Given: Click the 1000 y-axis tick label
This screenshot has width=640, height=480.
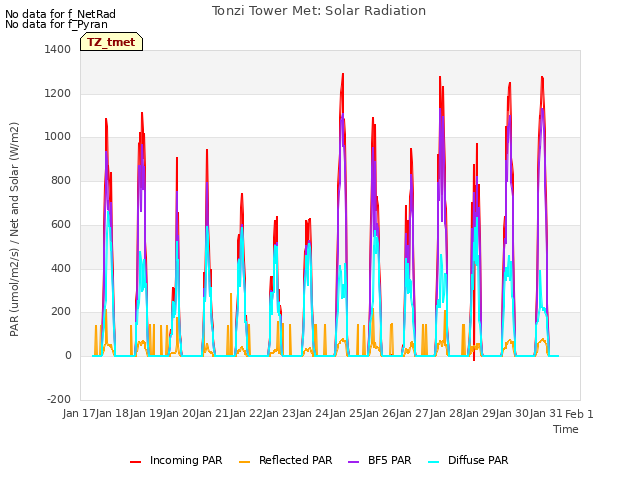Looking at the screenshot, I should point(58,137).
